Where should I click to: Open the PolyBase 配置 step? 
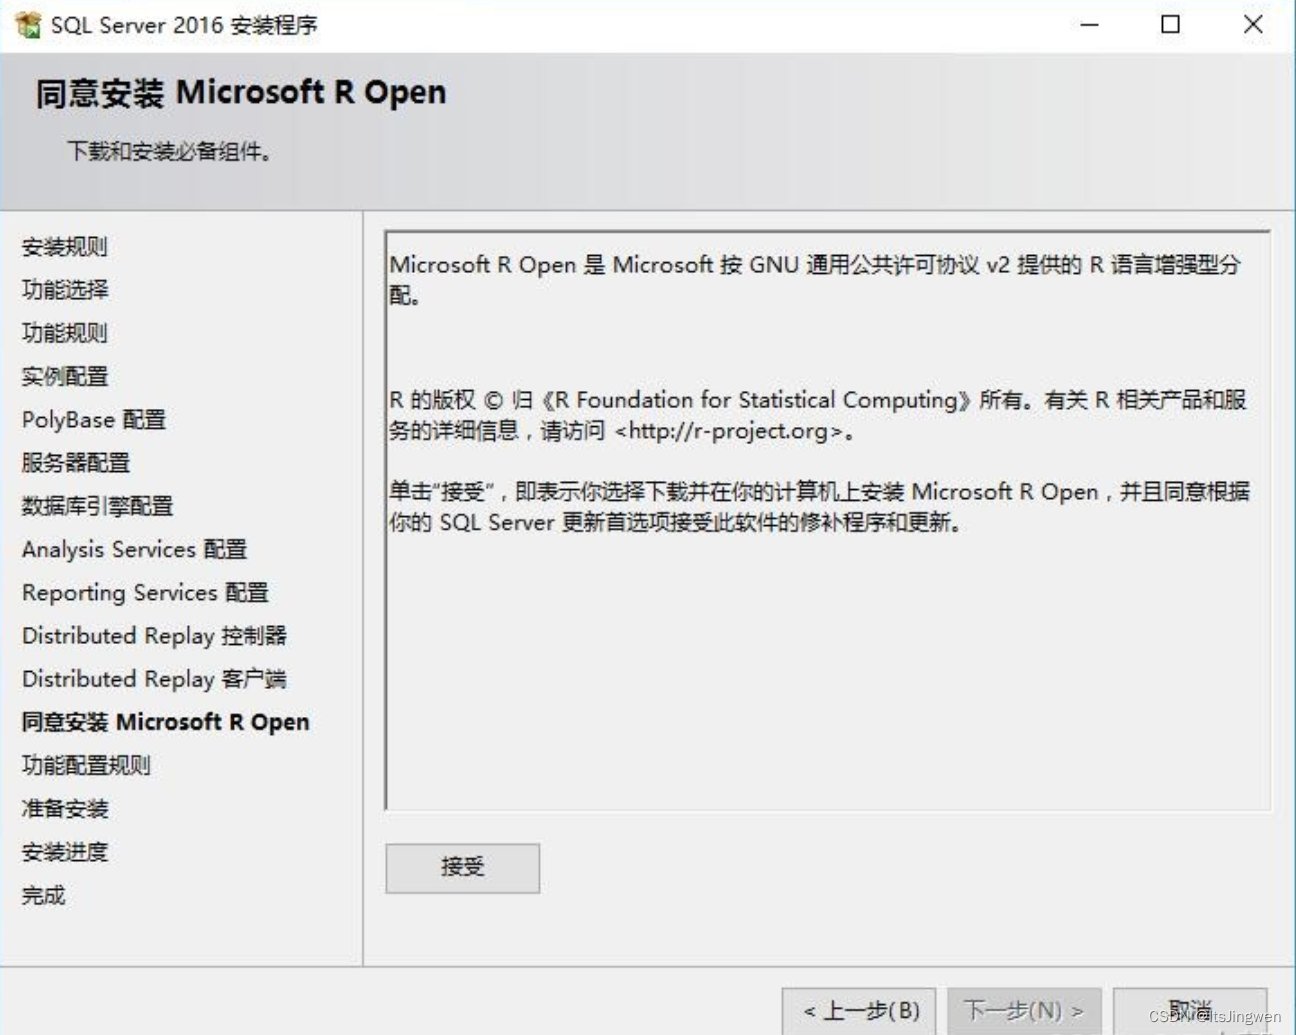[94, 420]
